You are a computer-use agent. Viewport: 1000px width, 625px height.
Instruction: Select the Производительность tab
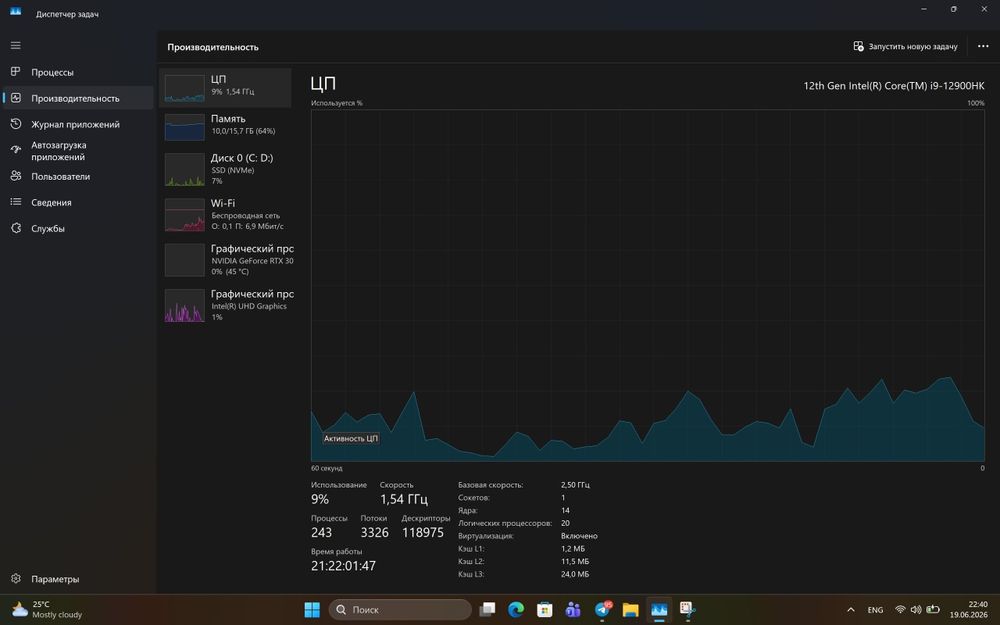(78, 98)
